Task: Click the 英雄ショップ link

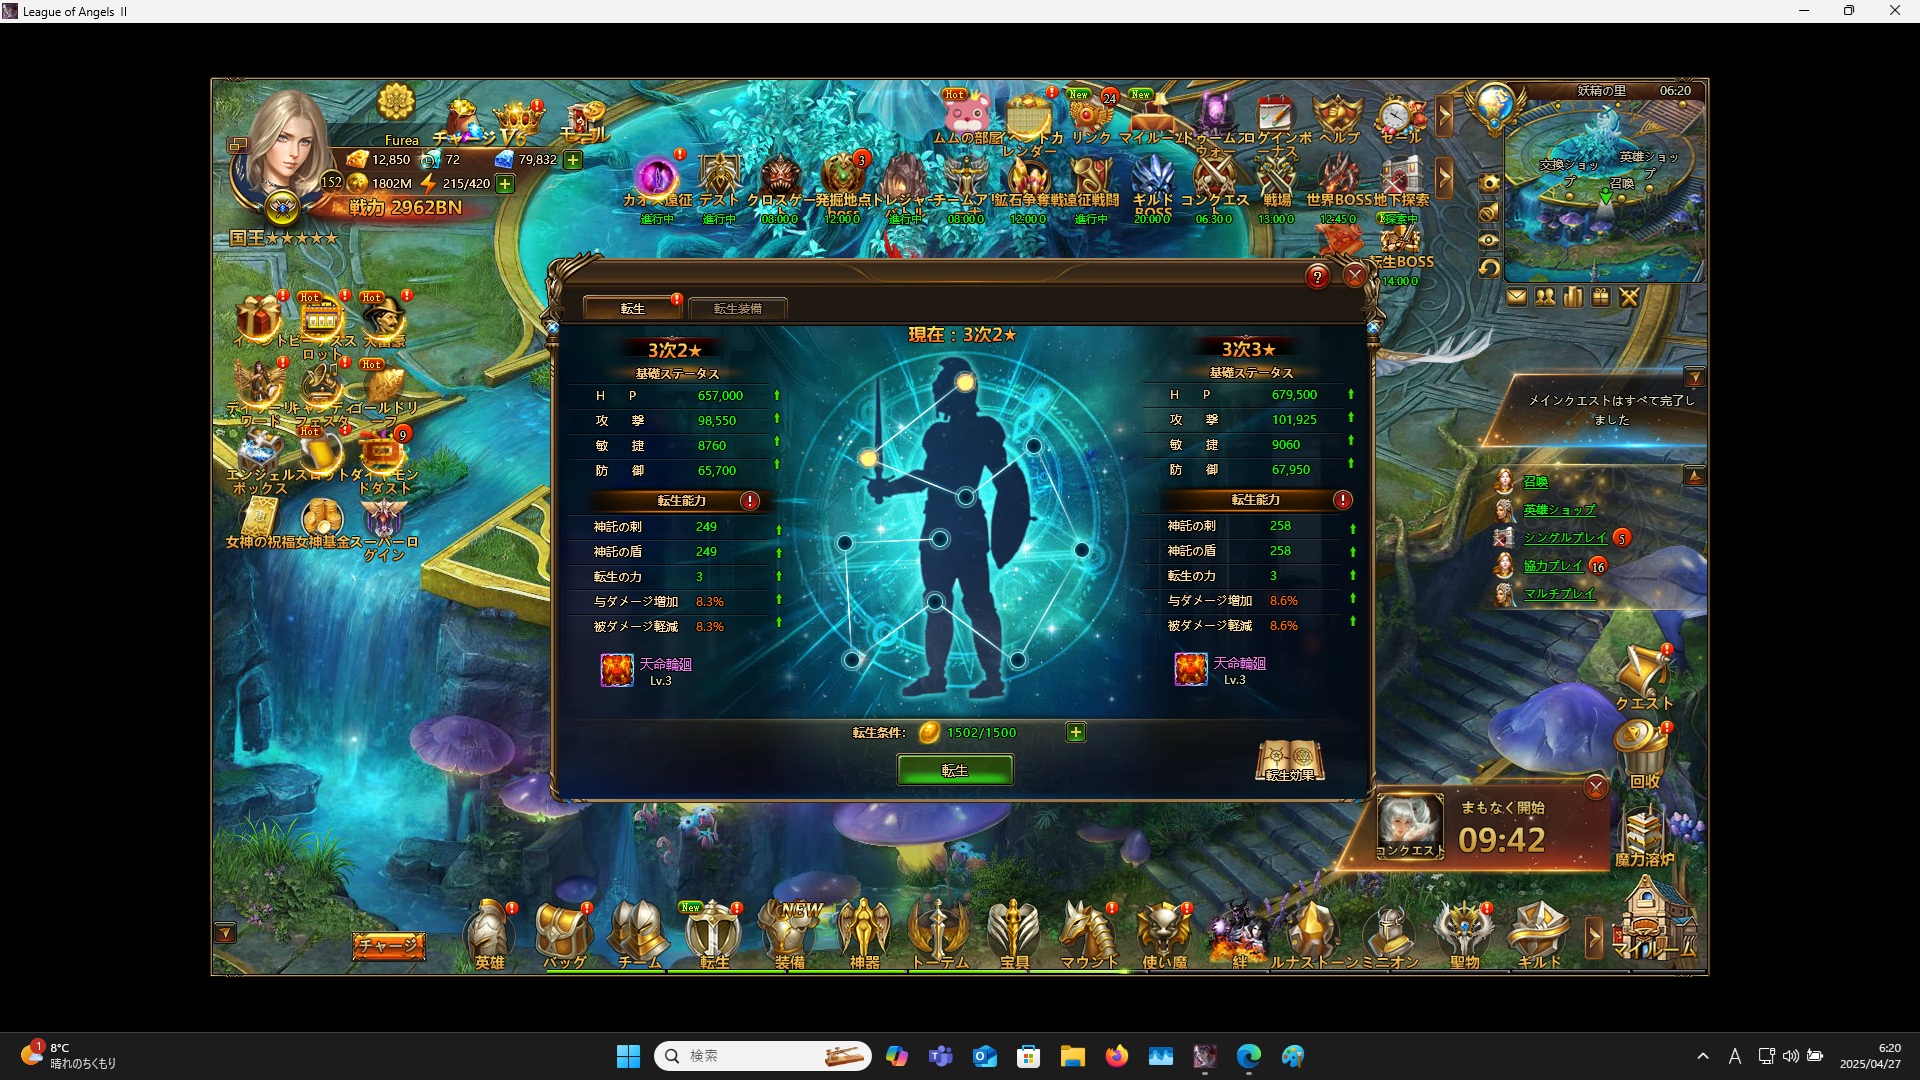Action: (x=1559, y=510)
